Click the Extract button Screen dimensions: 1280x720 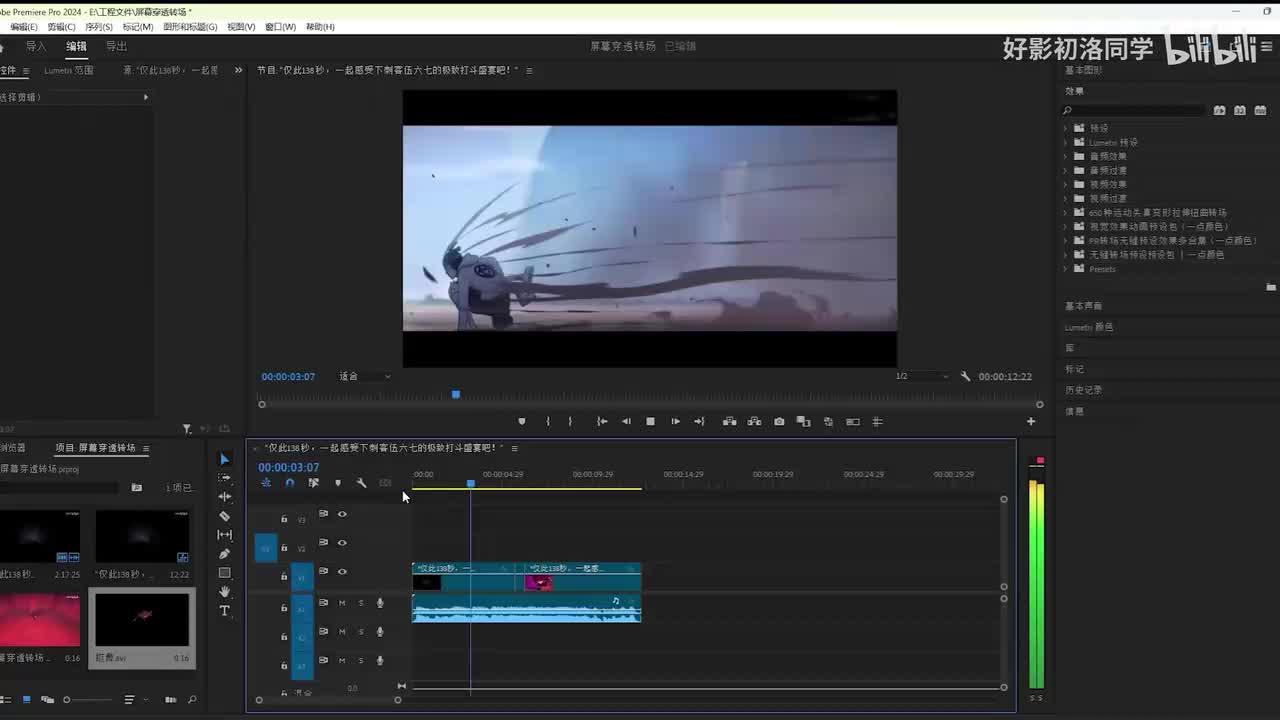pyautogui.click(x=754, y=422)
